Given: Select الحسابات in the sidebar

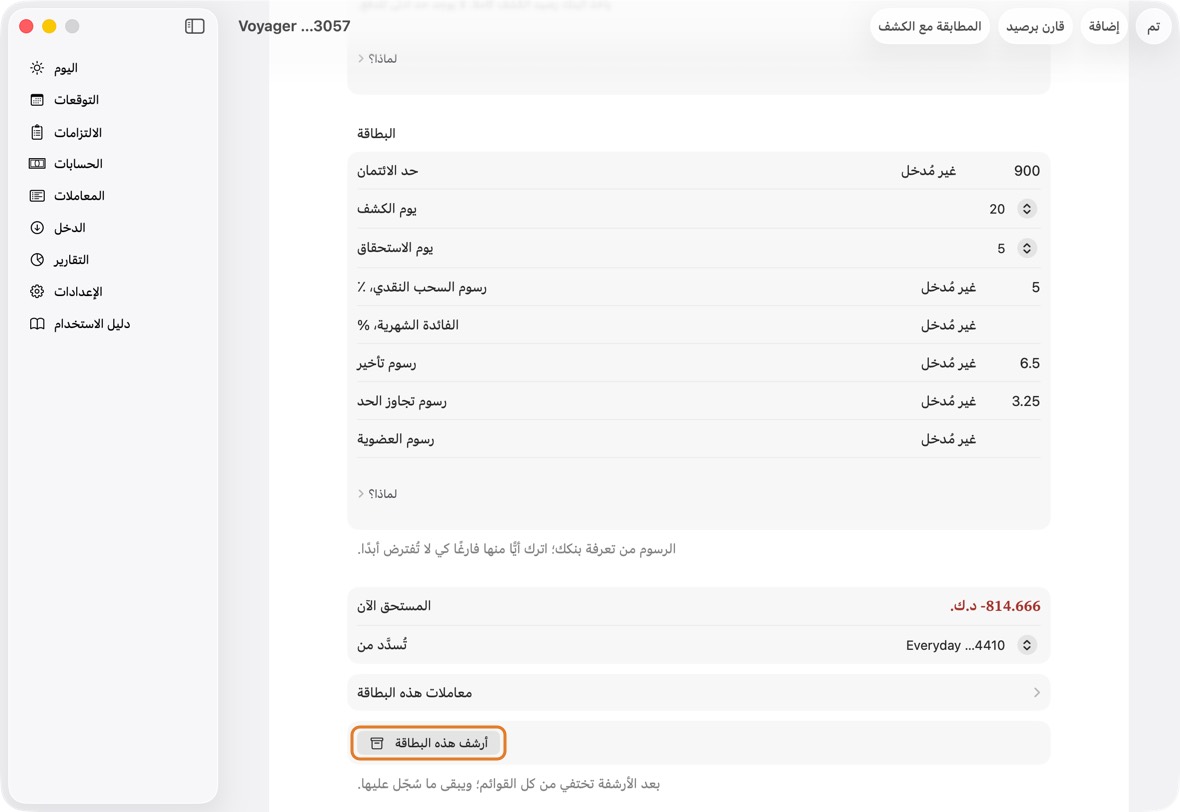Looking at the screenshot, I should [113, 163].
